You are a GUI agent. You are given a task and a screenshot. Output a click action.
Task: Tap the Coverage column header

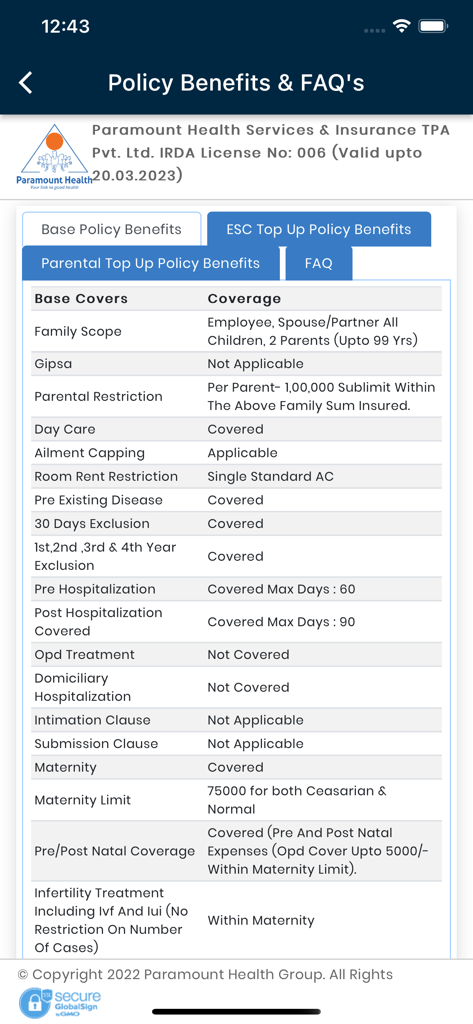244,298
